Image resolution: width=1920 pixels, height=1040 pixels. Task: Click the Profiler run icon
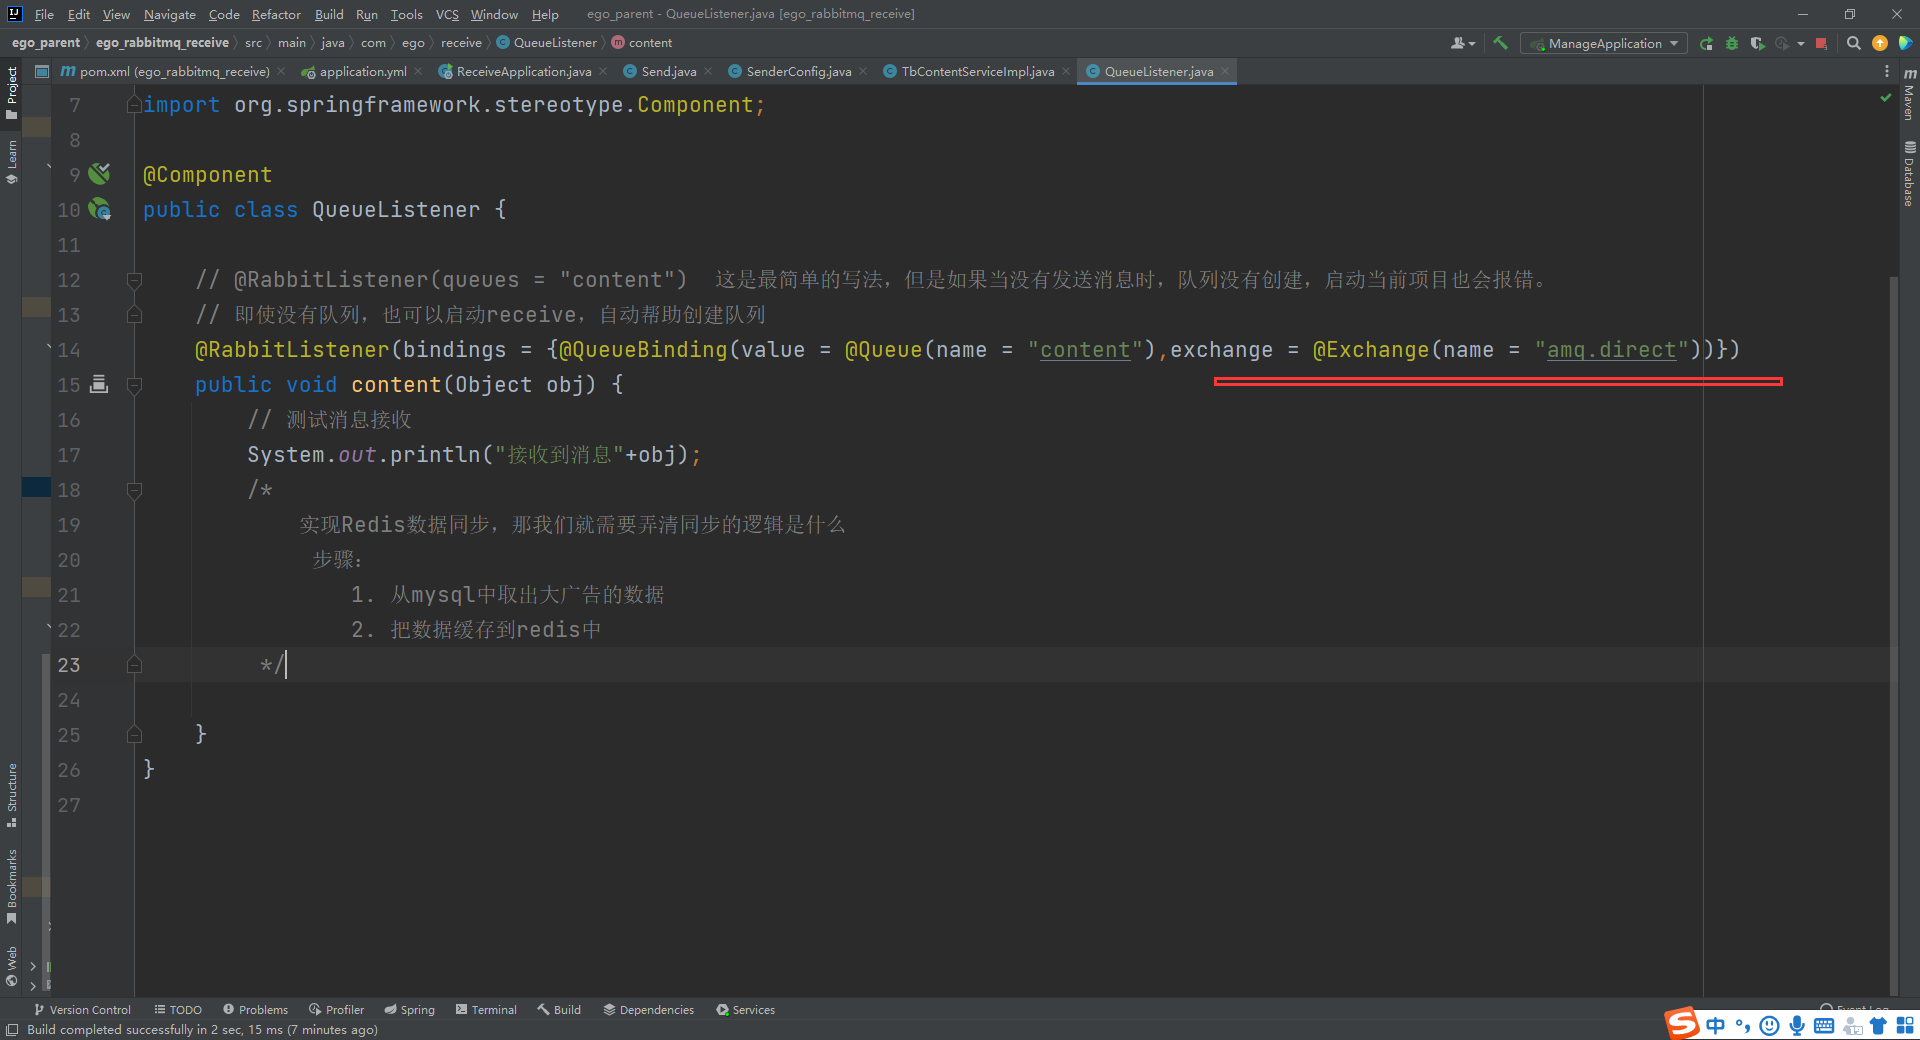[x=1782, y=43]
